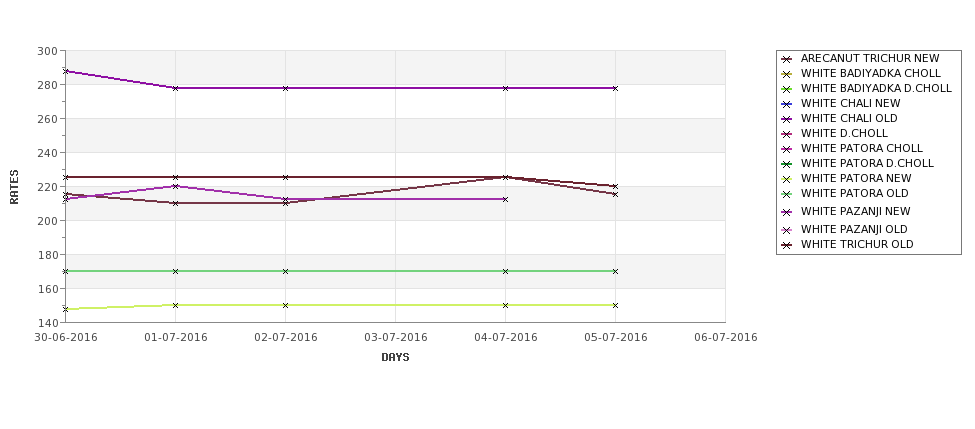Click the WHITE D.CHOLL legend marker
The height and width of the screenshot is (429, 975).
787,134
